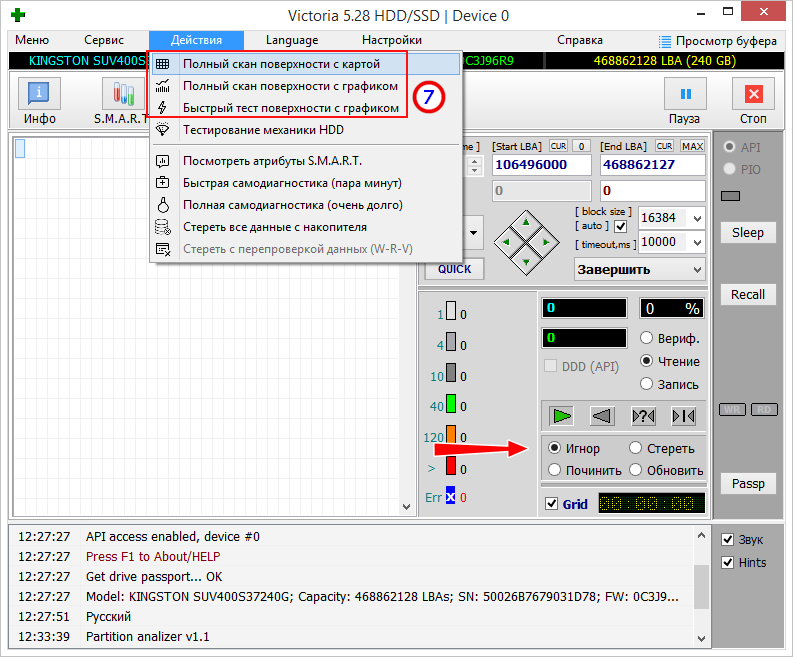The width and height of the screenshot is (793, 657).
Task: Click map icon of Полный скан с картой
Action: pyautogui.click(x=162, y=64)
